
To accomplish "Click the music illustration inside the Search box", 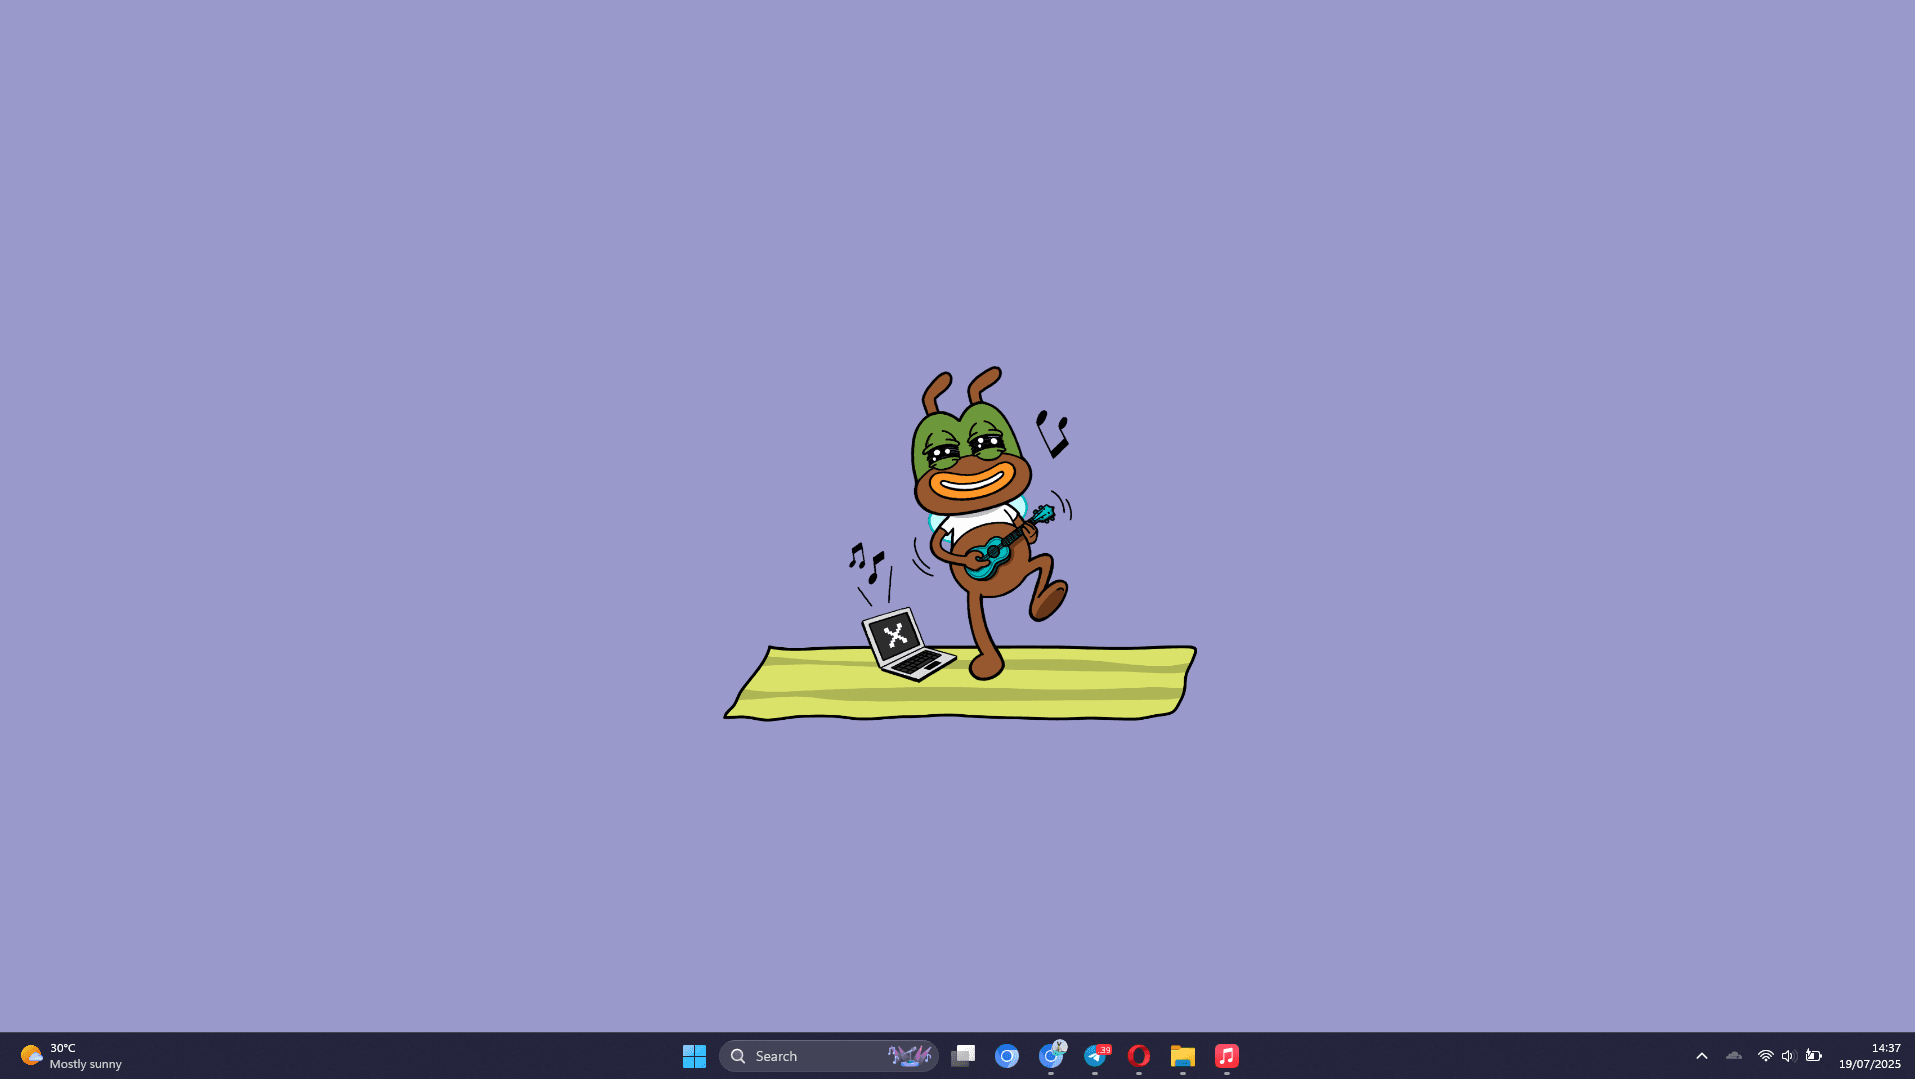I will click(909, 1056).
